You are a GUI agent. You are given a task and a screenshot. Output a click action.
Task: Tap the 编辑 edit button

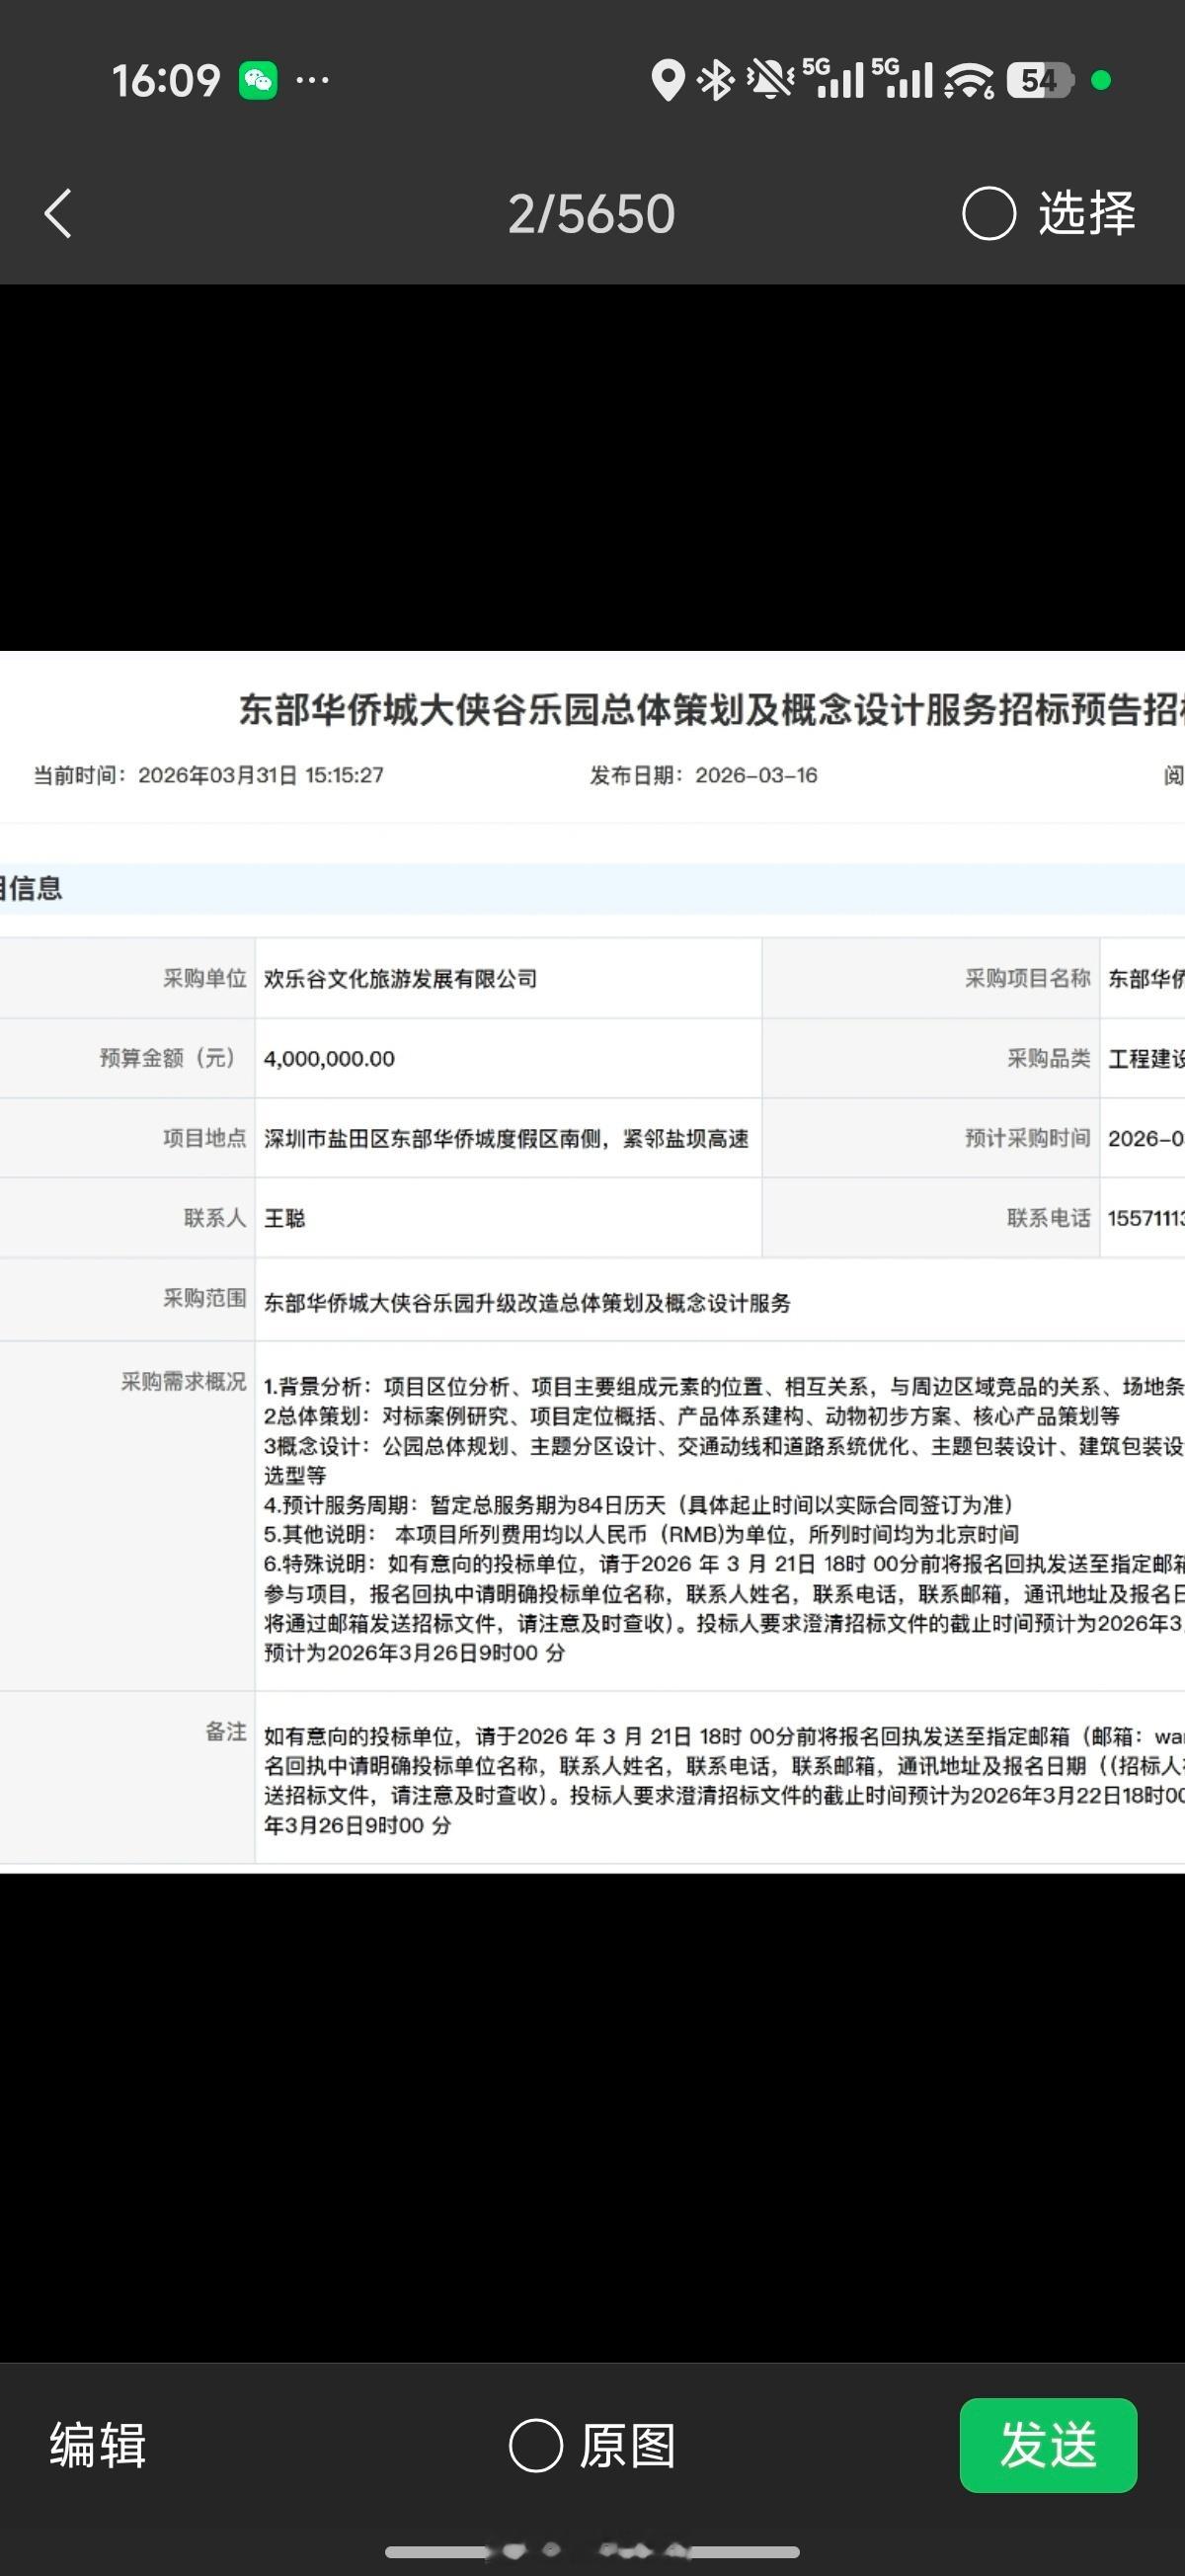coord(98,2446)
